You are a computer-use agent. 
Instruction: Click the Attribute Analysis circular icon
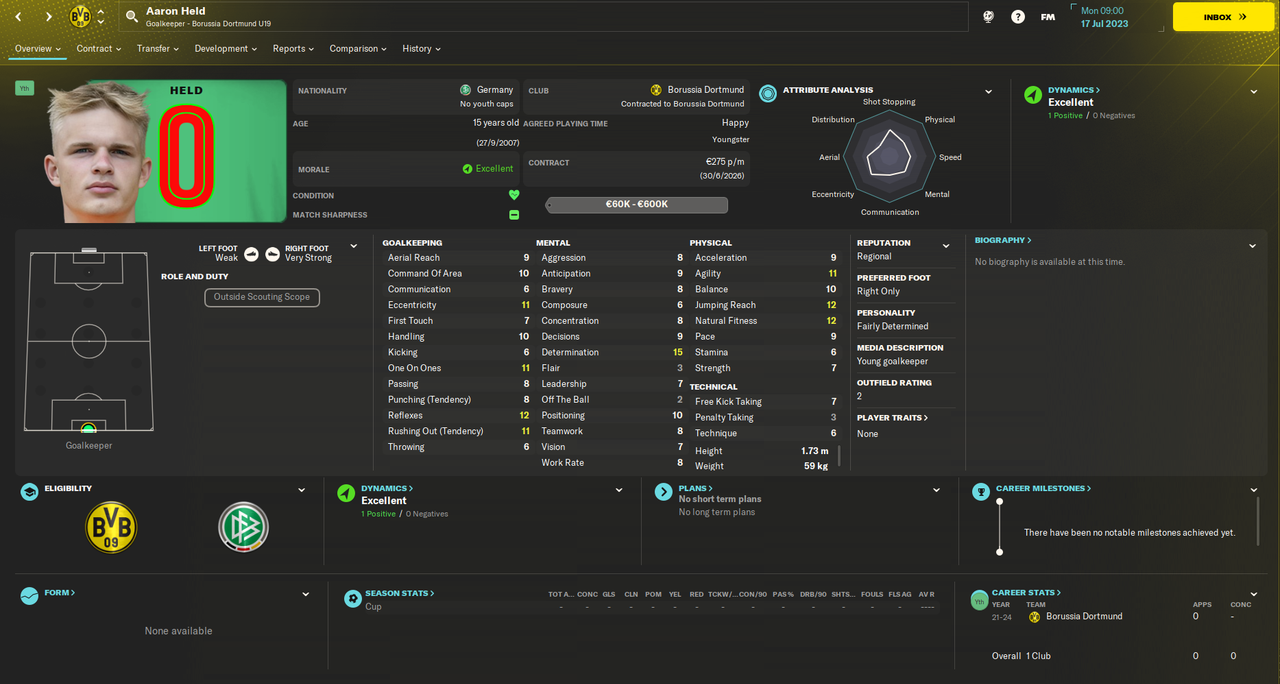pos(768,93)
